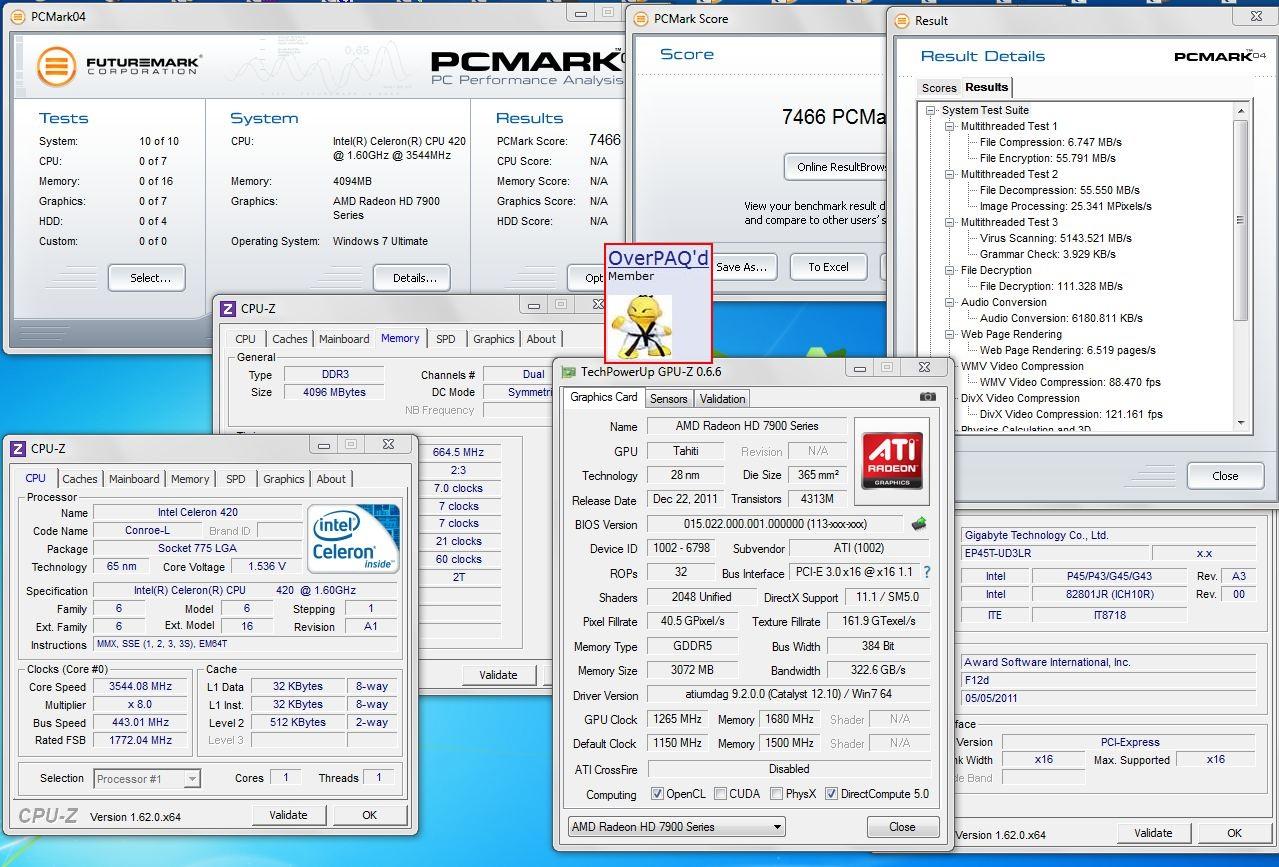Click the Result tree scrollbar thumb
The image size is (1279, 867).
pos(1240,220)
